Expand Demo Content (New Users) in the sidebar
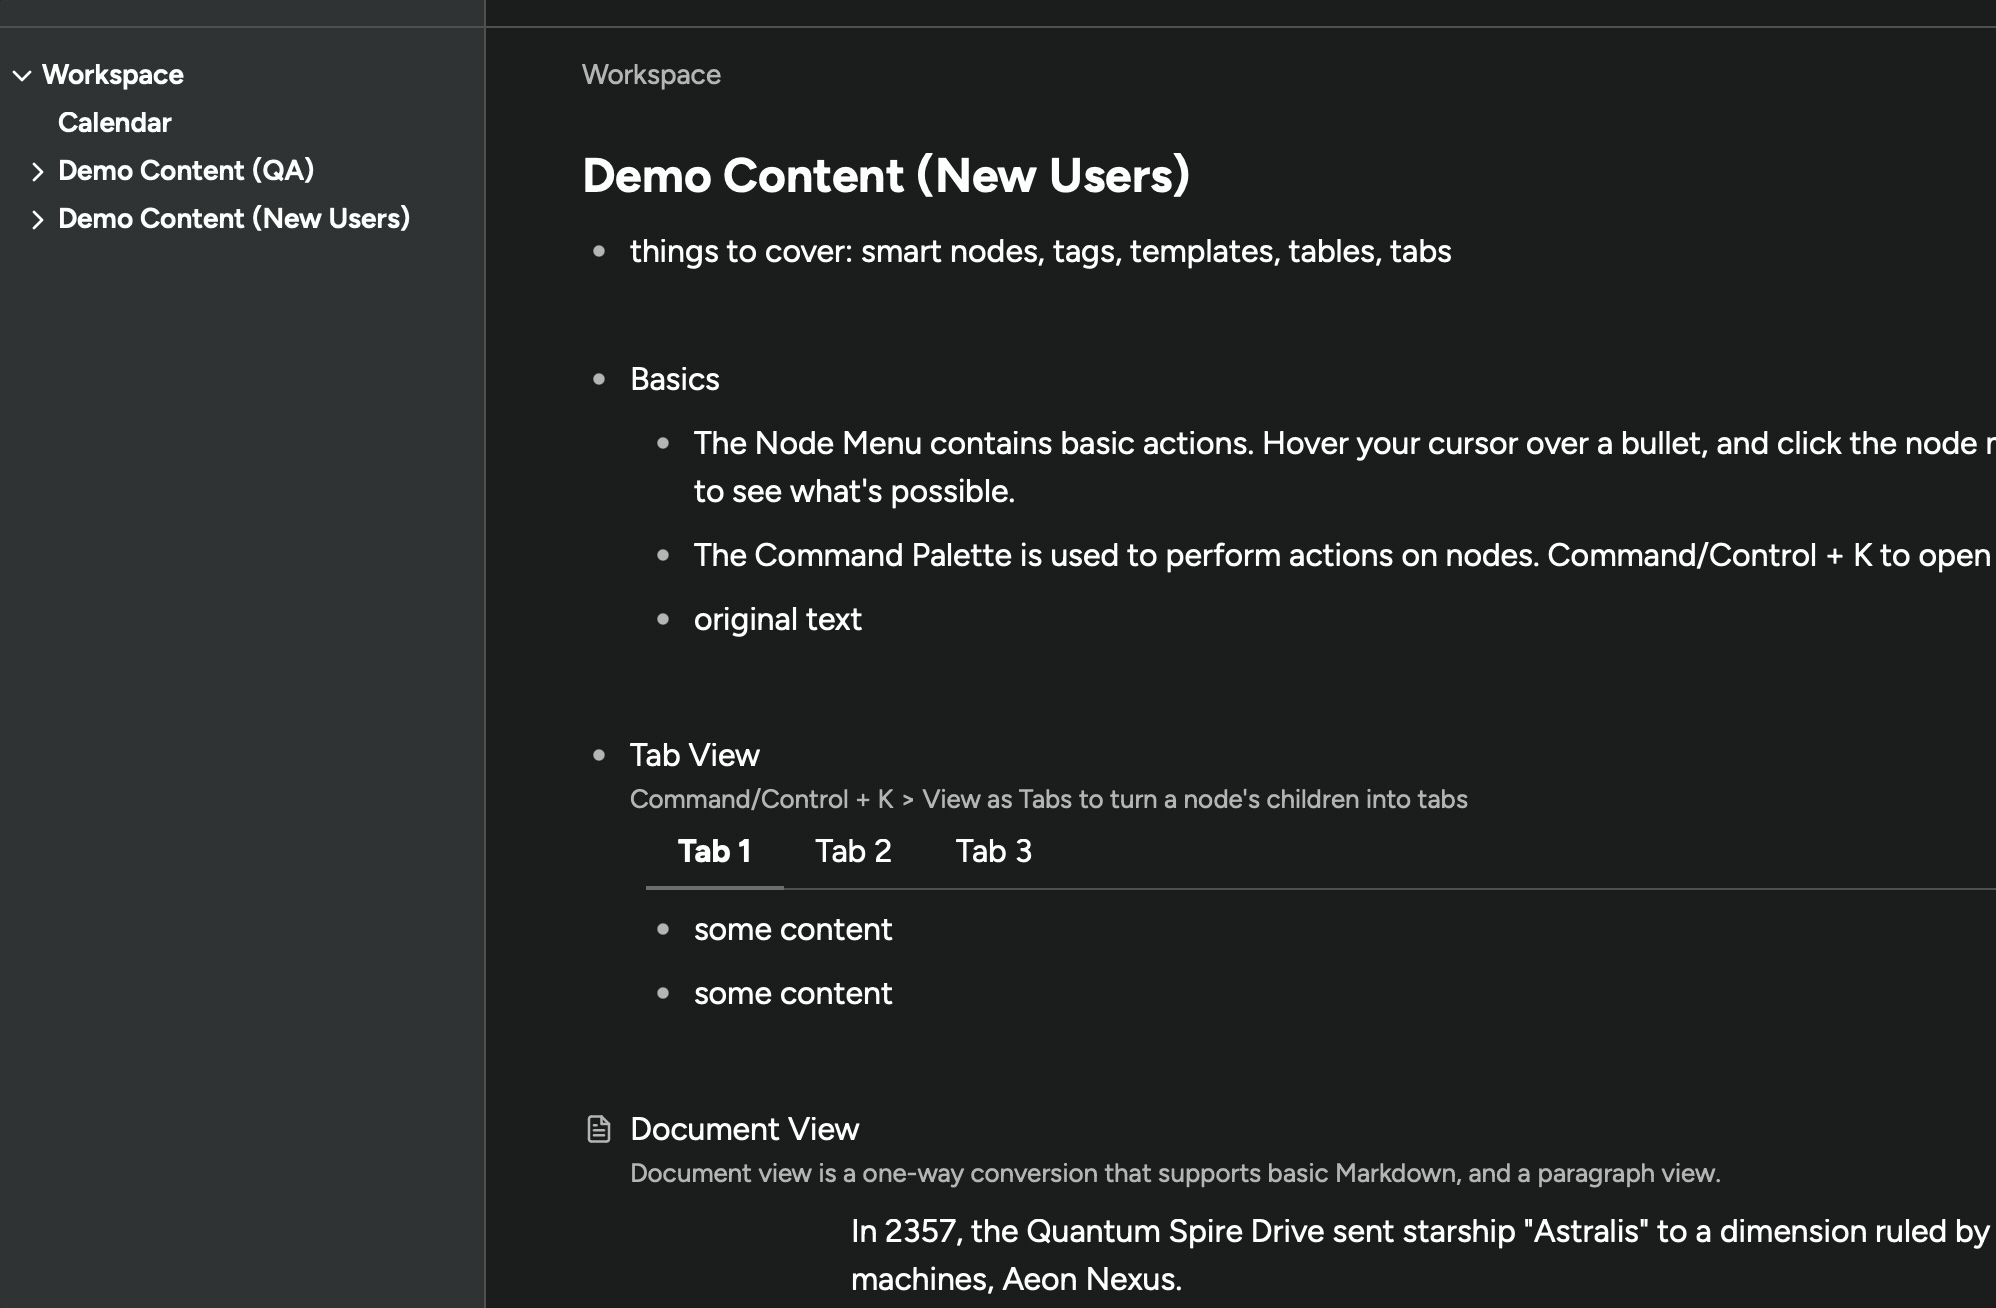 37,218
